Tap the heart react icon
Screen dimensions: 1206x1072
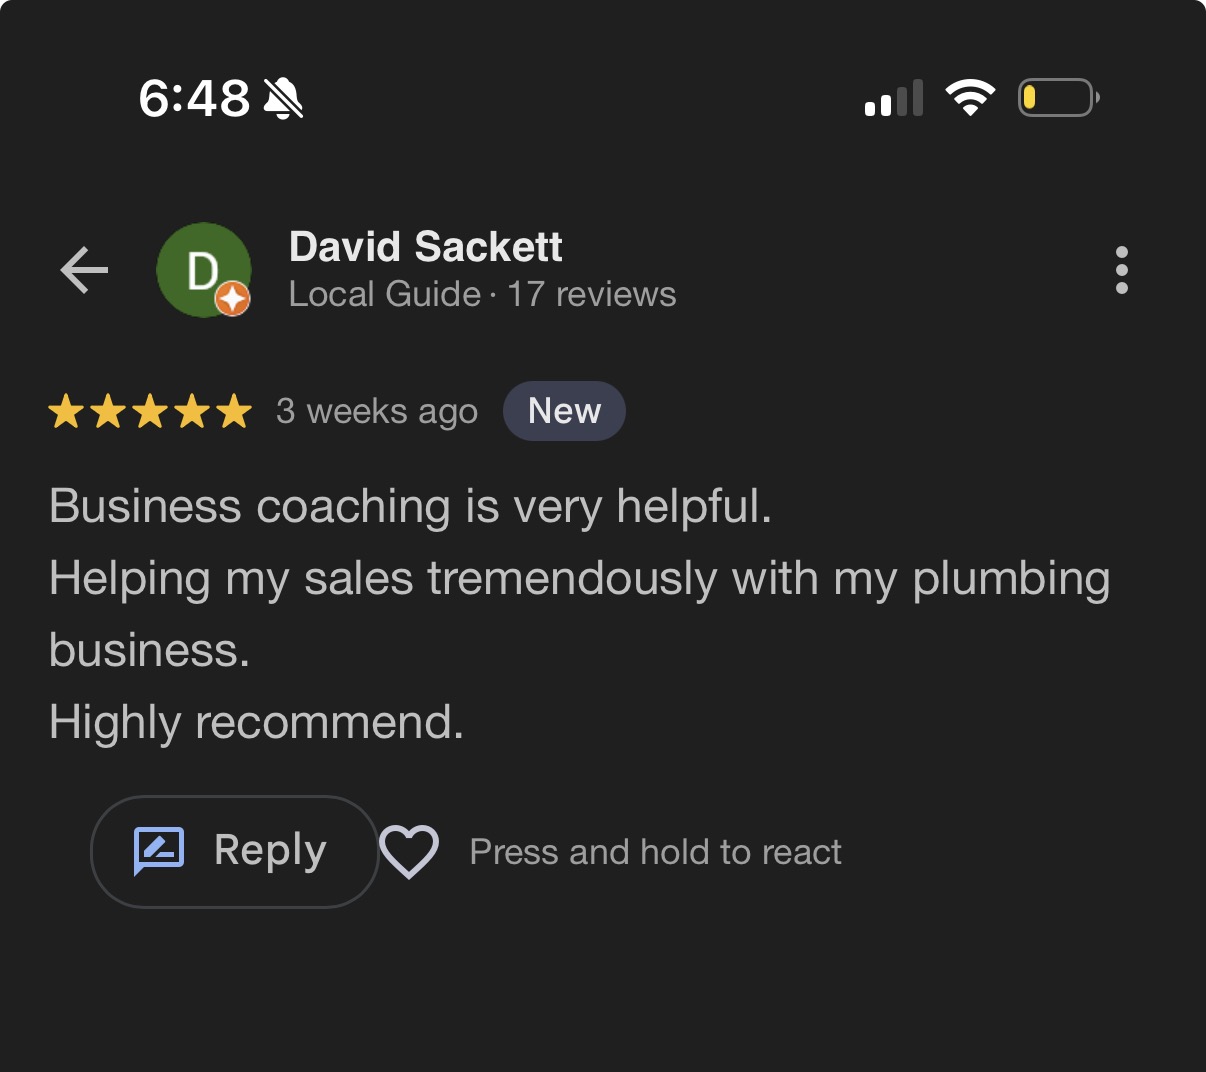(409, 852)
